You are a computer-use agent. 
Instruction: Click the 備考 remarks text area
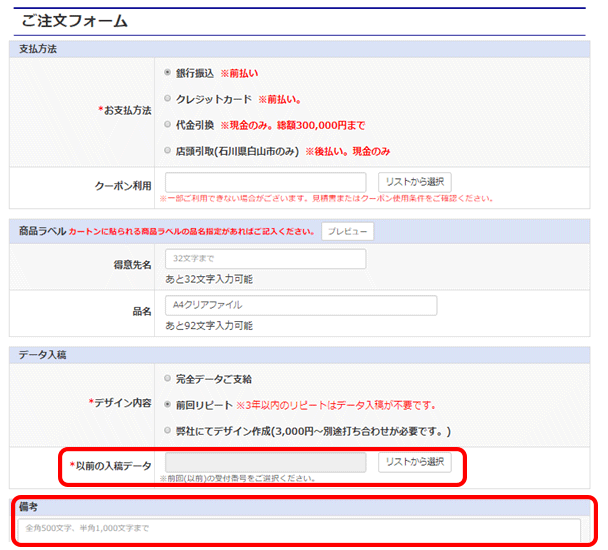click(299, 528)
